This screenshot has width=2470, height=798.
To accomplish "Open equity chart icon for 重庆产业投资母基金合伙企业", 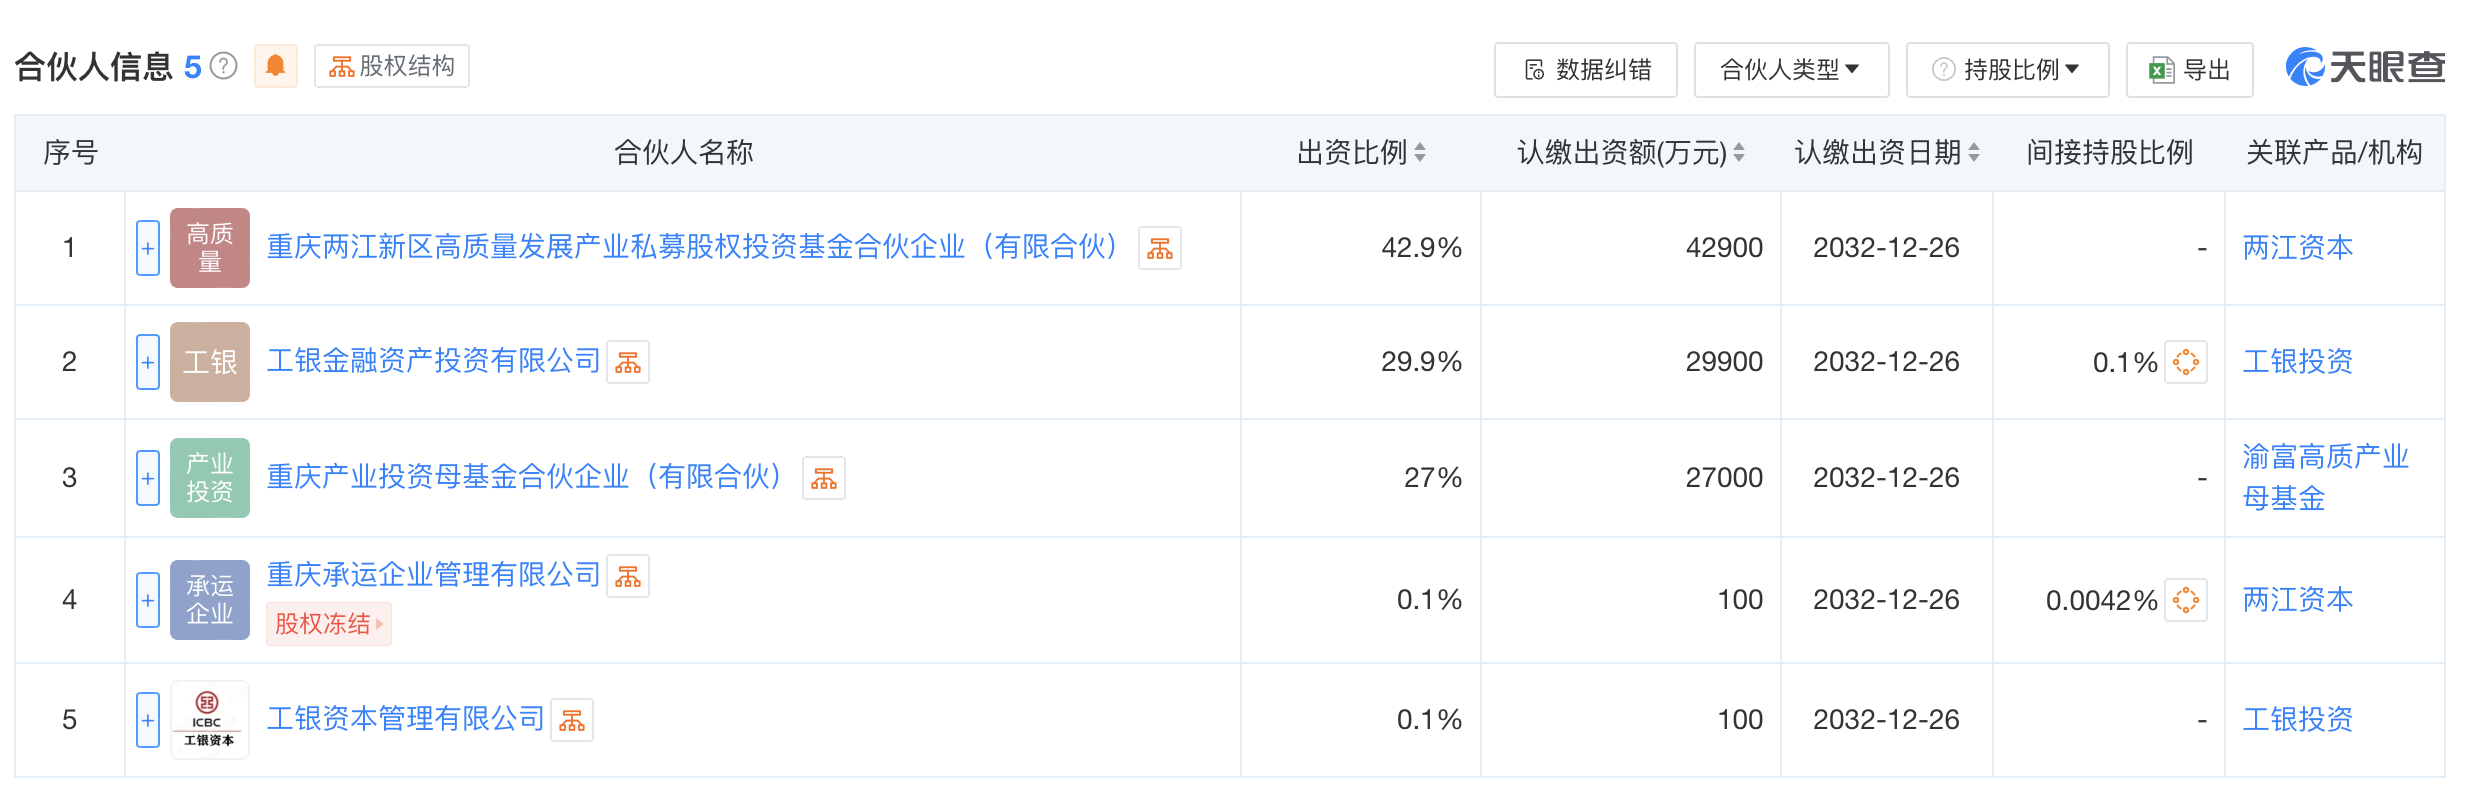I will (x=824, y=478).
